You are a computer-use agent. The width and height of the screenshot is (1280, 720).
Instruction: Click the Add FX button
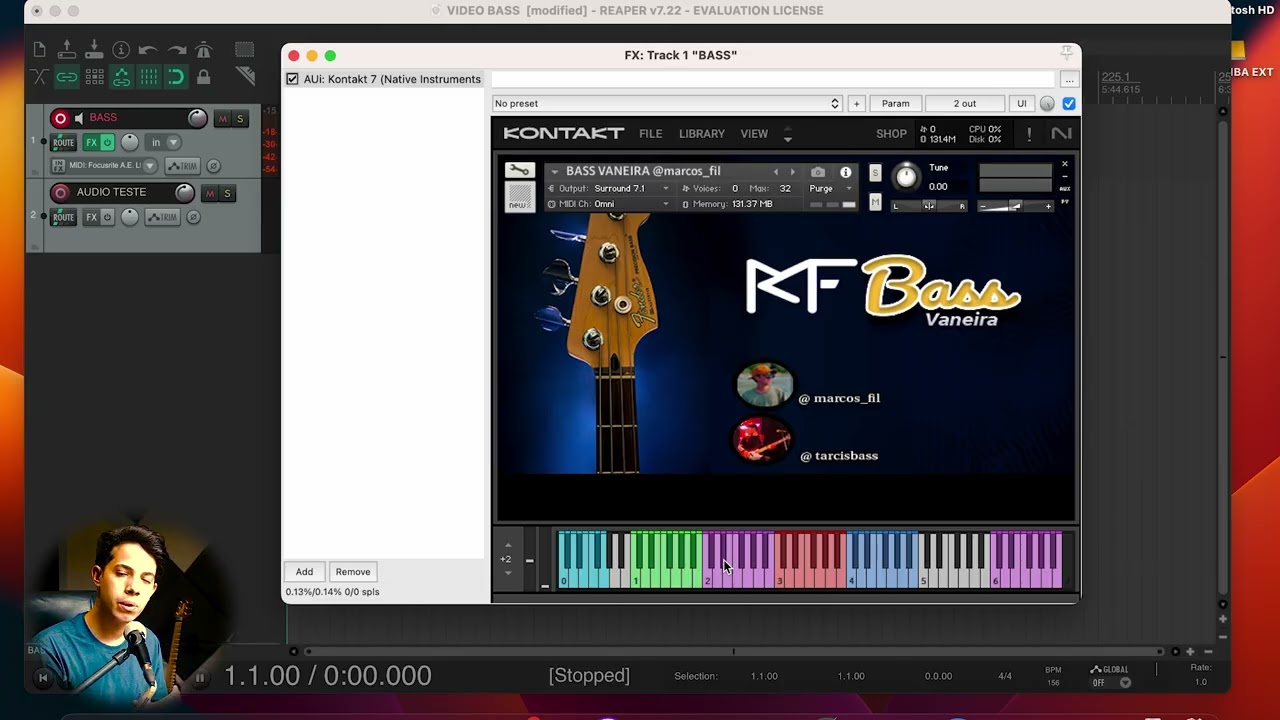[304, 572]
